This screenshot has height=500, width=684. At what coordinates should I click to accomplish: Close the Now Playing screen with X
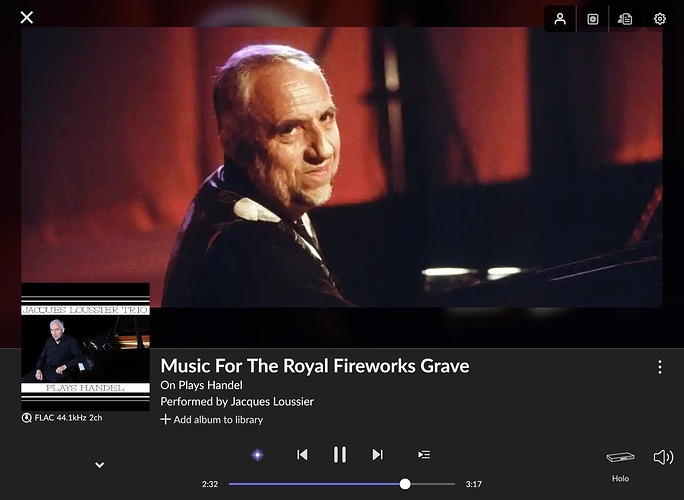pyautogui.click(x=27, y=17)
